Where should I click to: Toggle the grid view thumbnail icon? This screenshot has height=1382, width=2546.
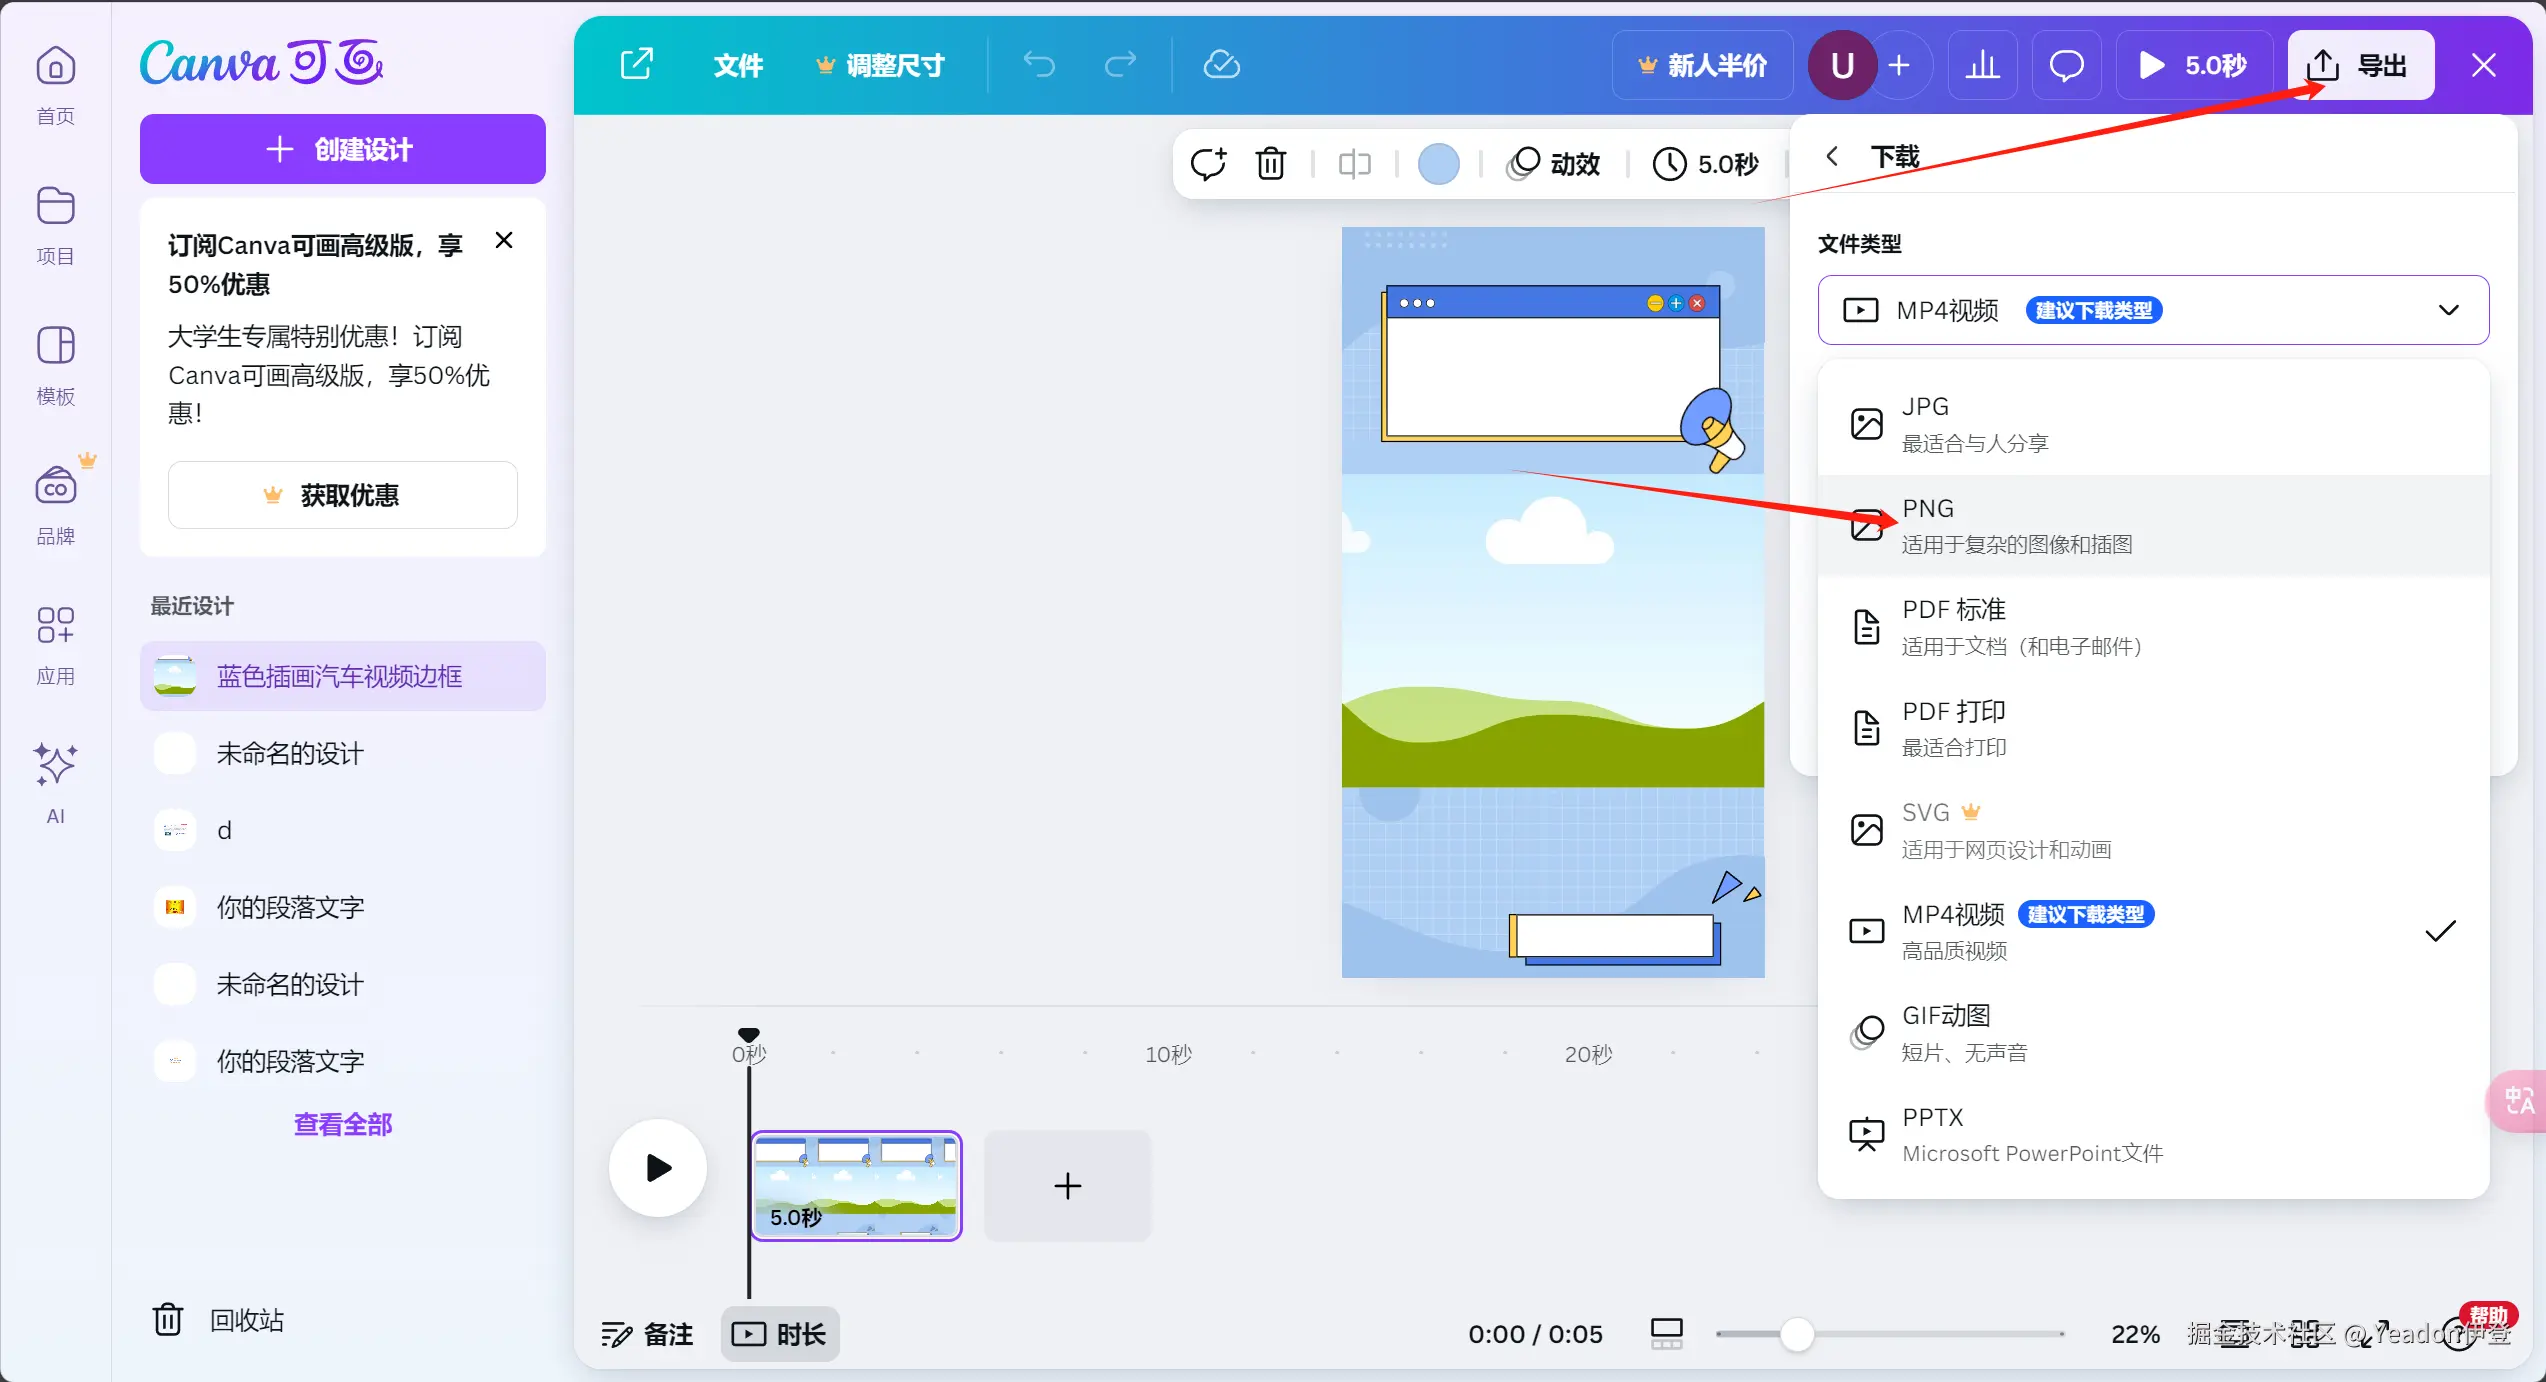pyautogui.click(x=1666, y=1333)
